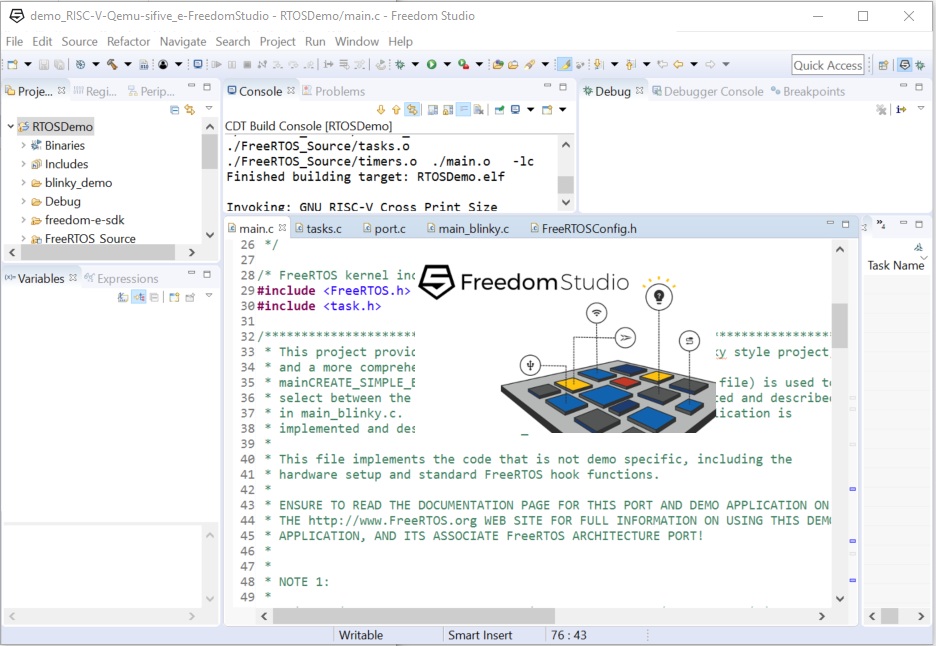The height and width of the screenshot is (646, 936).
Task: Click Show Type Names icon in Variables
Action: coord(123,297)
